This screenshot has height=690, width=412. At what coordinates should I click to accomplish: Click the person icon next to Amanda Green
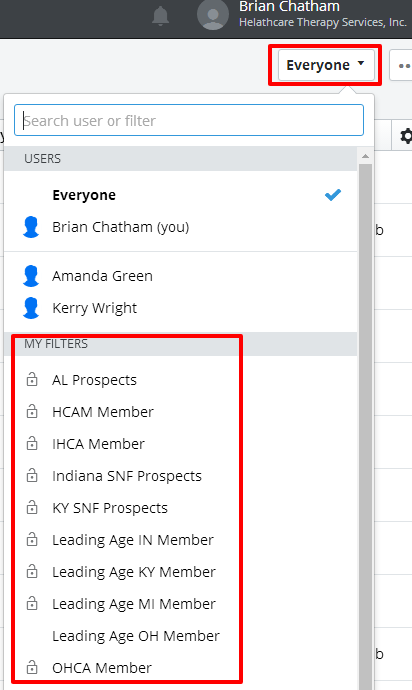point(31,276)
